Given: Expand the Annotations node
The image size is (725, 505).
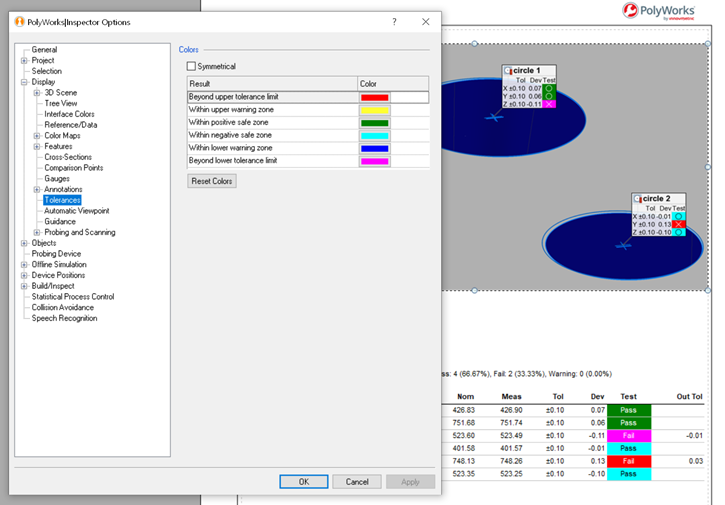Looking at the screenshot, I should (37, 189).
